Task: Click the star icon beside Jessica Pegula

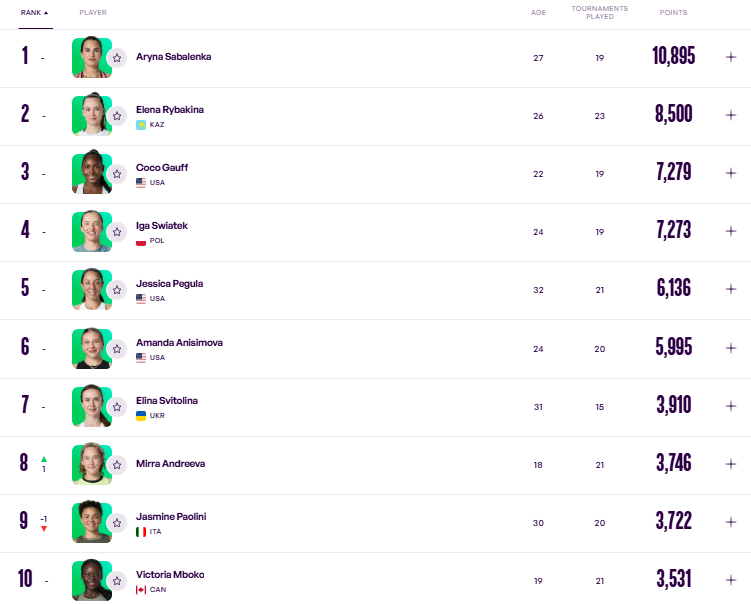Action: point(117,290)
